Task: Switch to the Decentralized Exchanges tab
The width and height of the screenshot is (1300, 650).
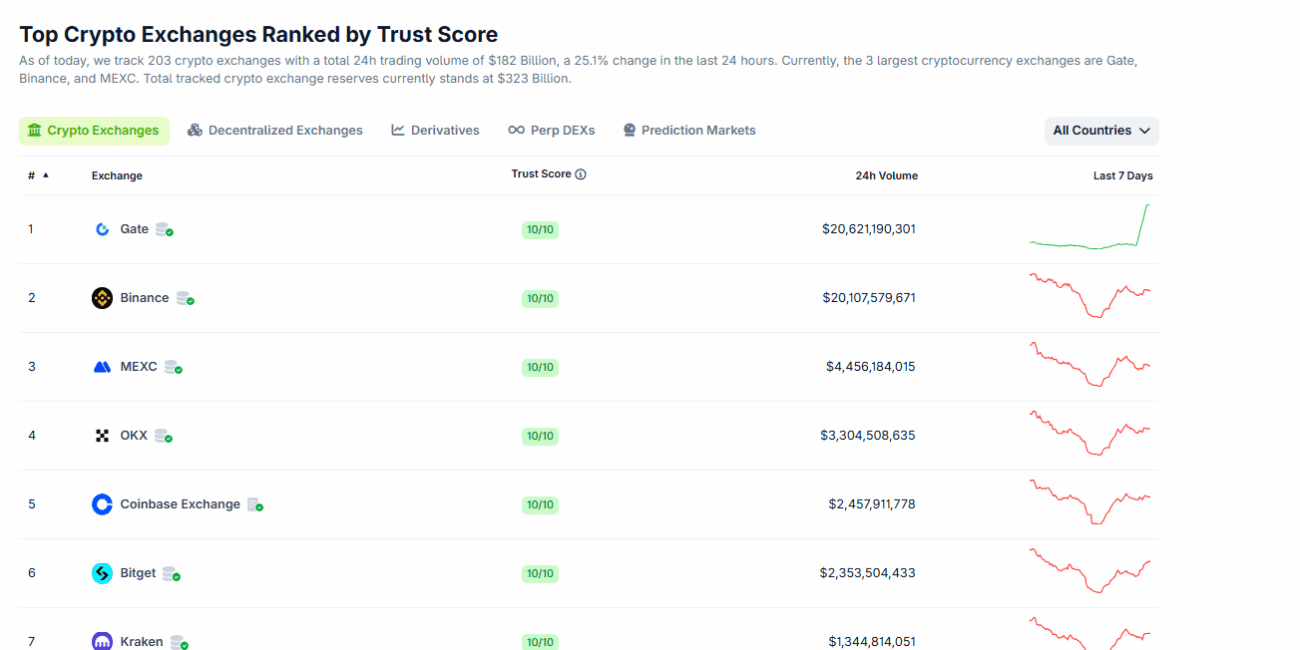Action: (275, 131)
